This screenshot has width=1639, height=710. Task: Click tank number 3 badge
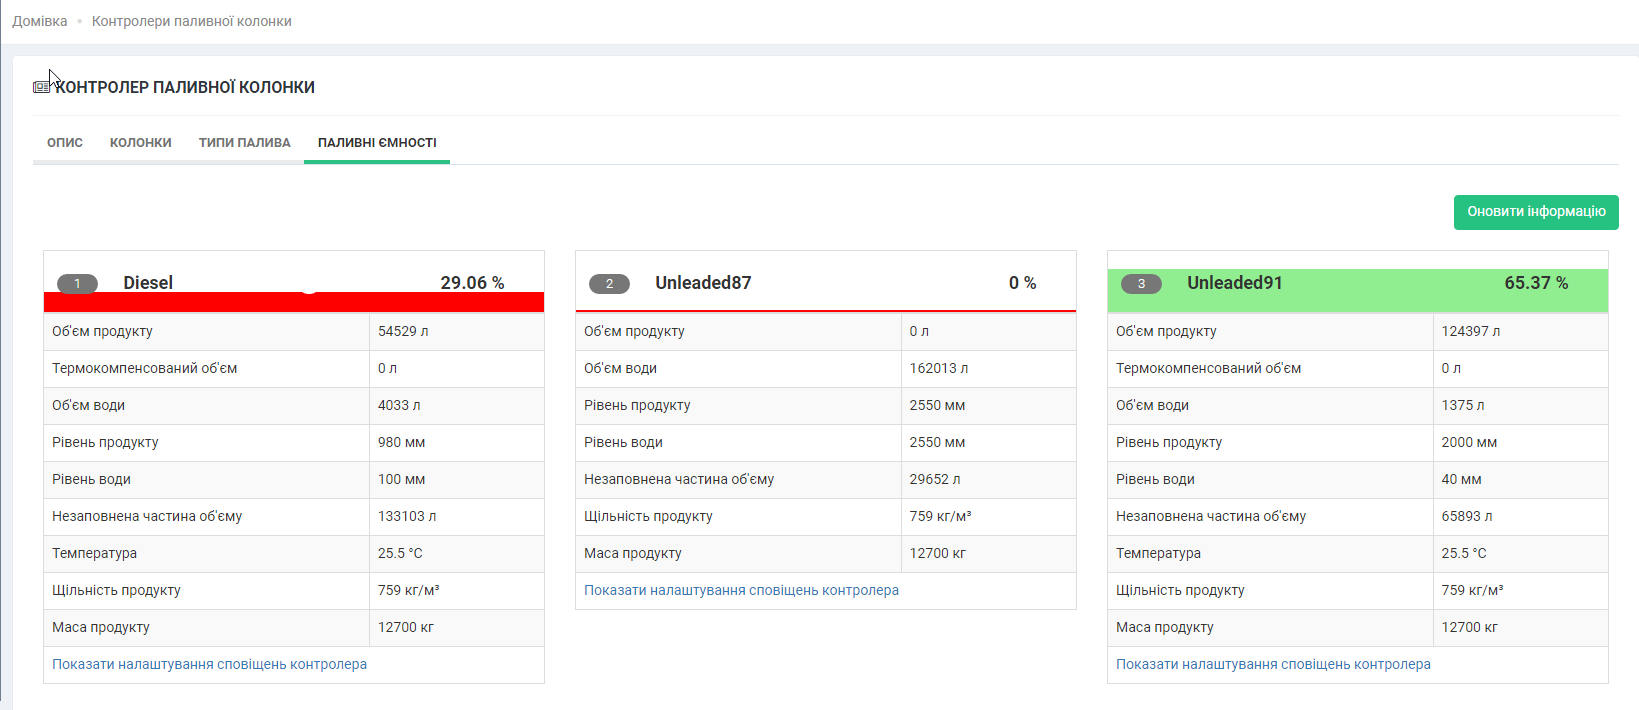click(x=1141, y=284)
